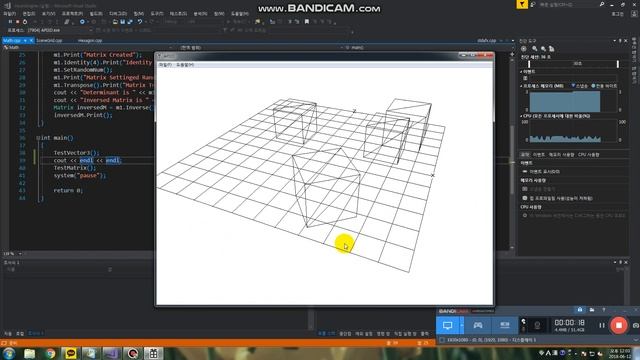Collapse the int main() code block
Screen dimensions: 640x360
pyautogui.click(x=38, y=138)
